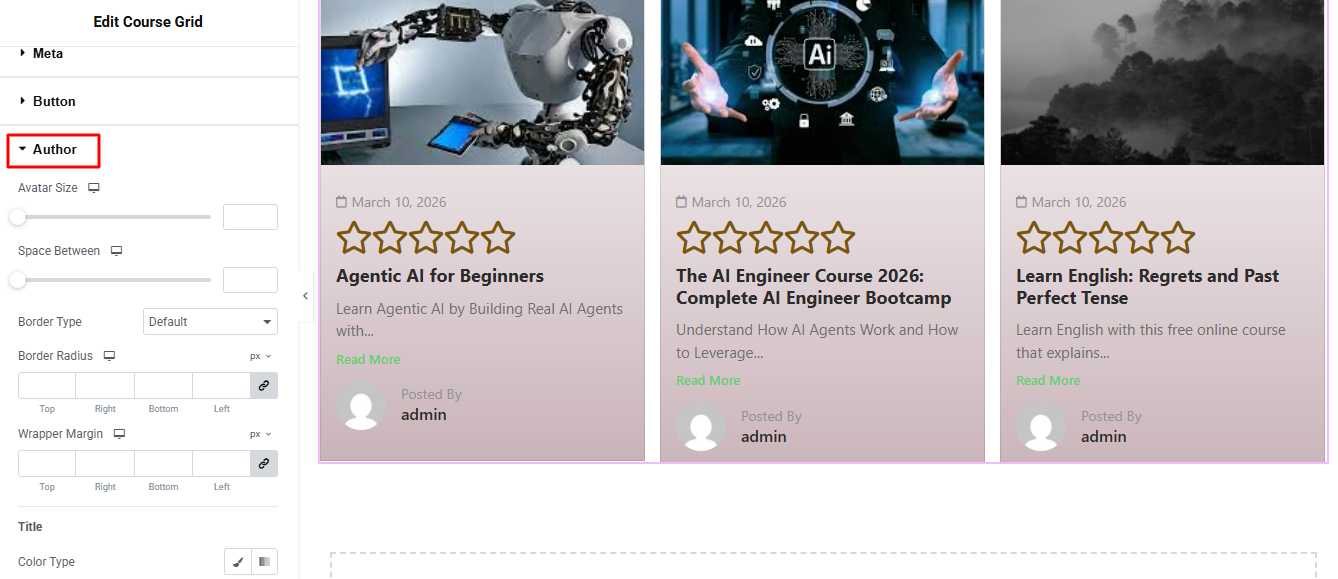Toggle the Border Radius link-values button
This screenshot has height=579, width=1338.
pos(264,386)
